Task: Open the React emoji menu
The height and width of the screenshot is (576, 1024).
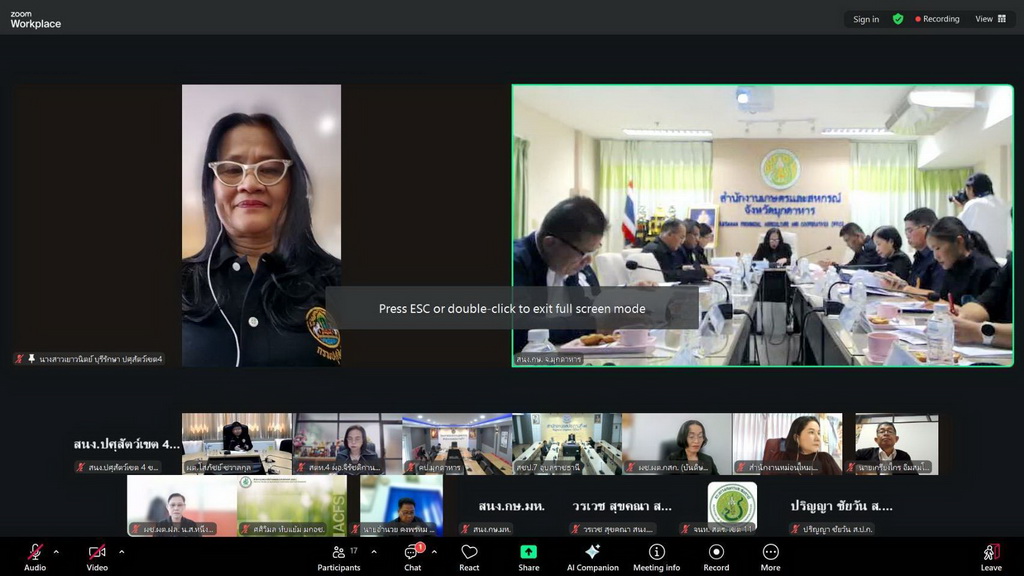Action: coord(469,552)
